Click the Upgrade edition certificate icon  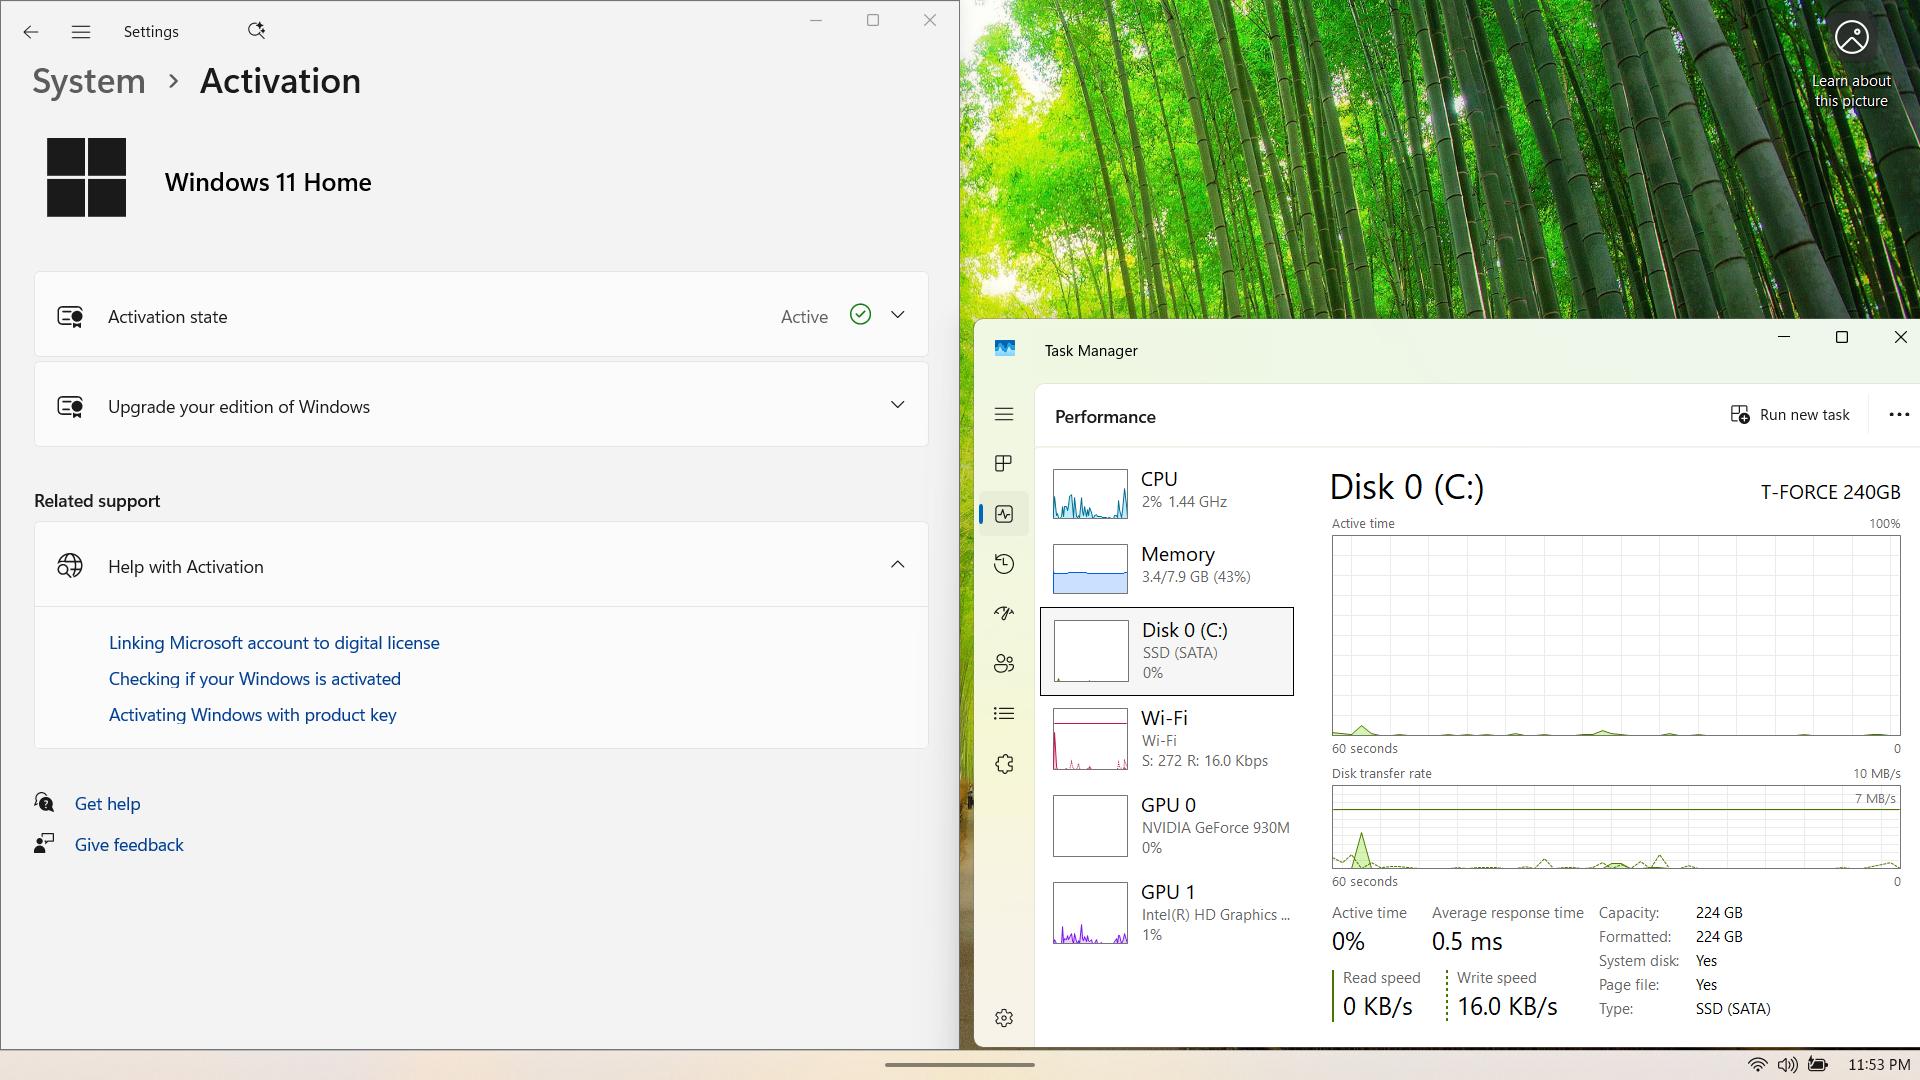(70, 407)
